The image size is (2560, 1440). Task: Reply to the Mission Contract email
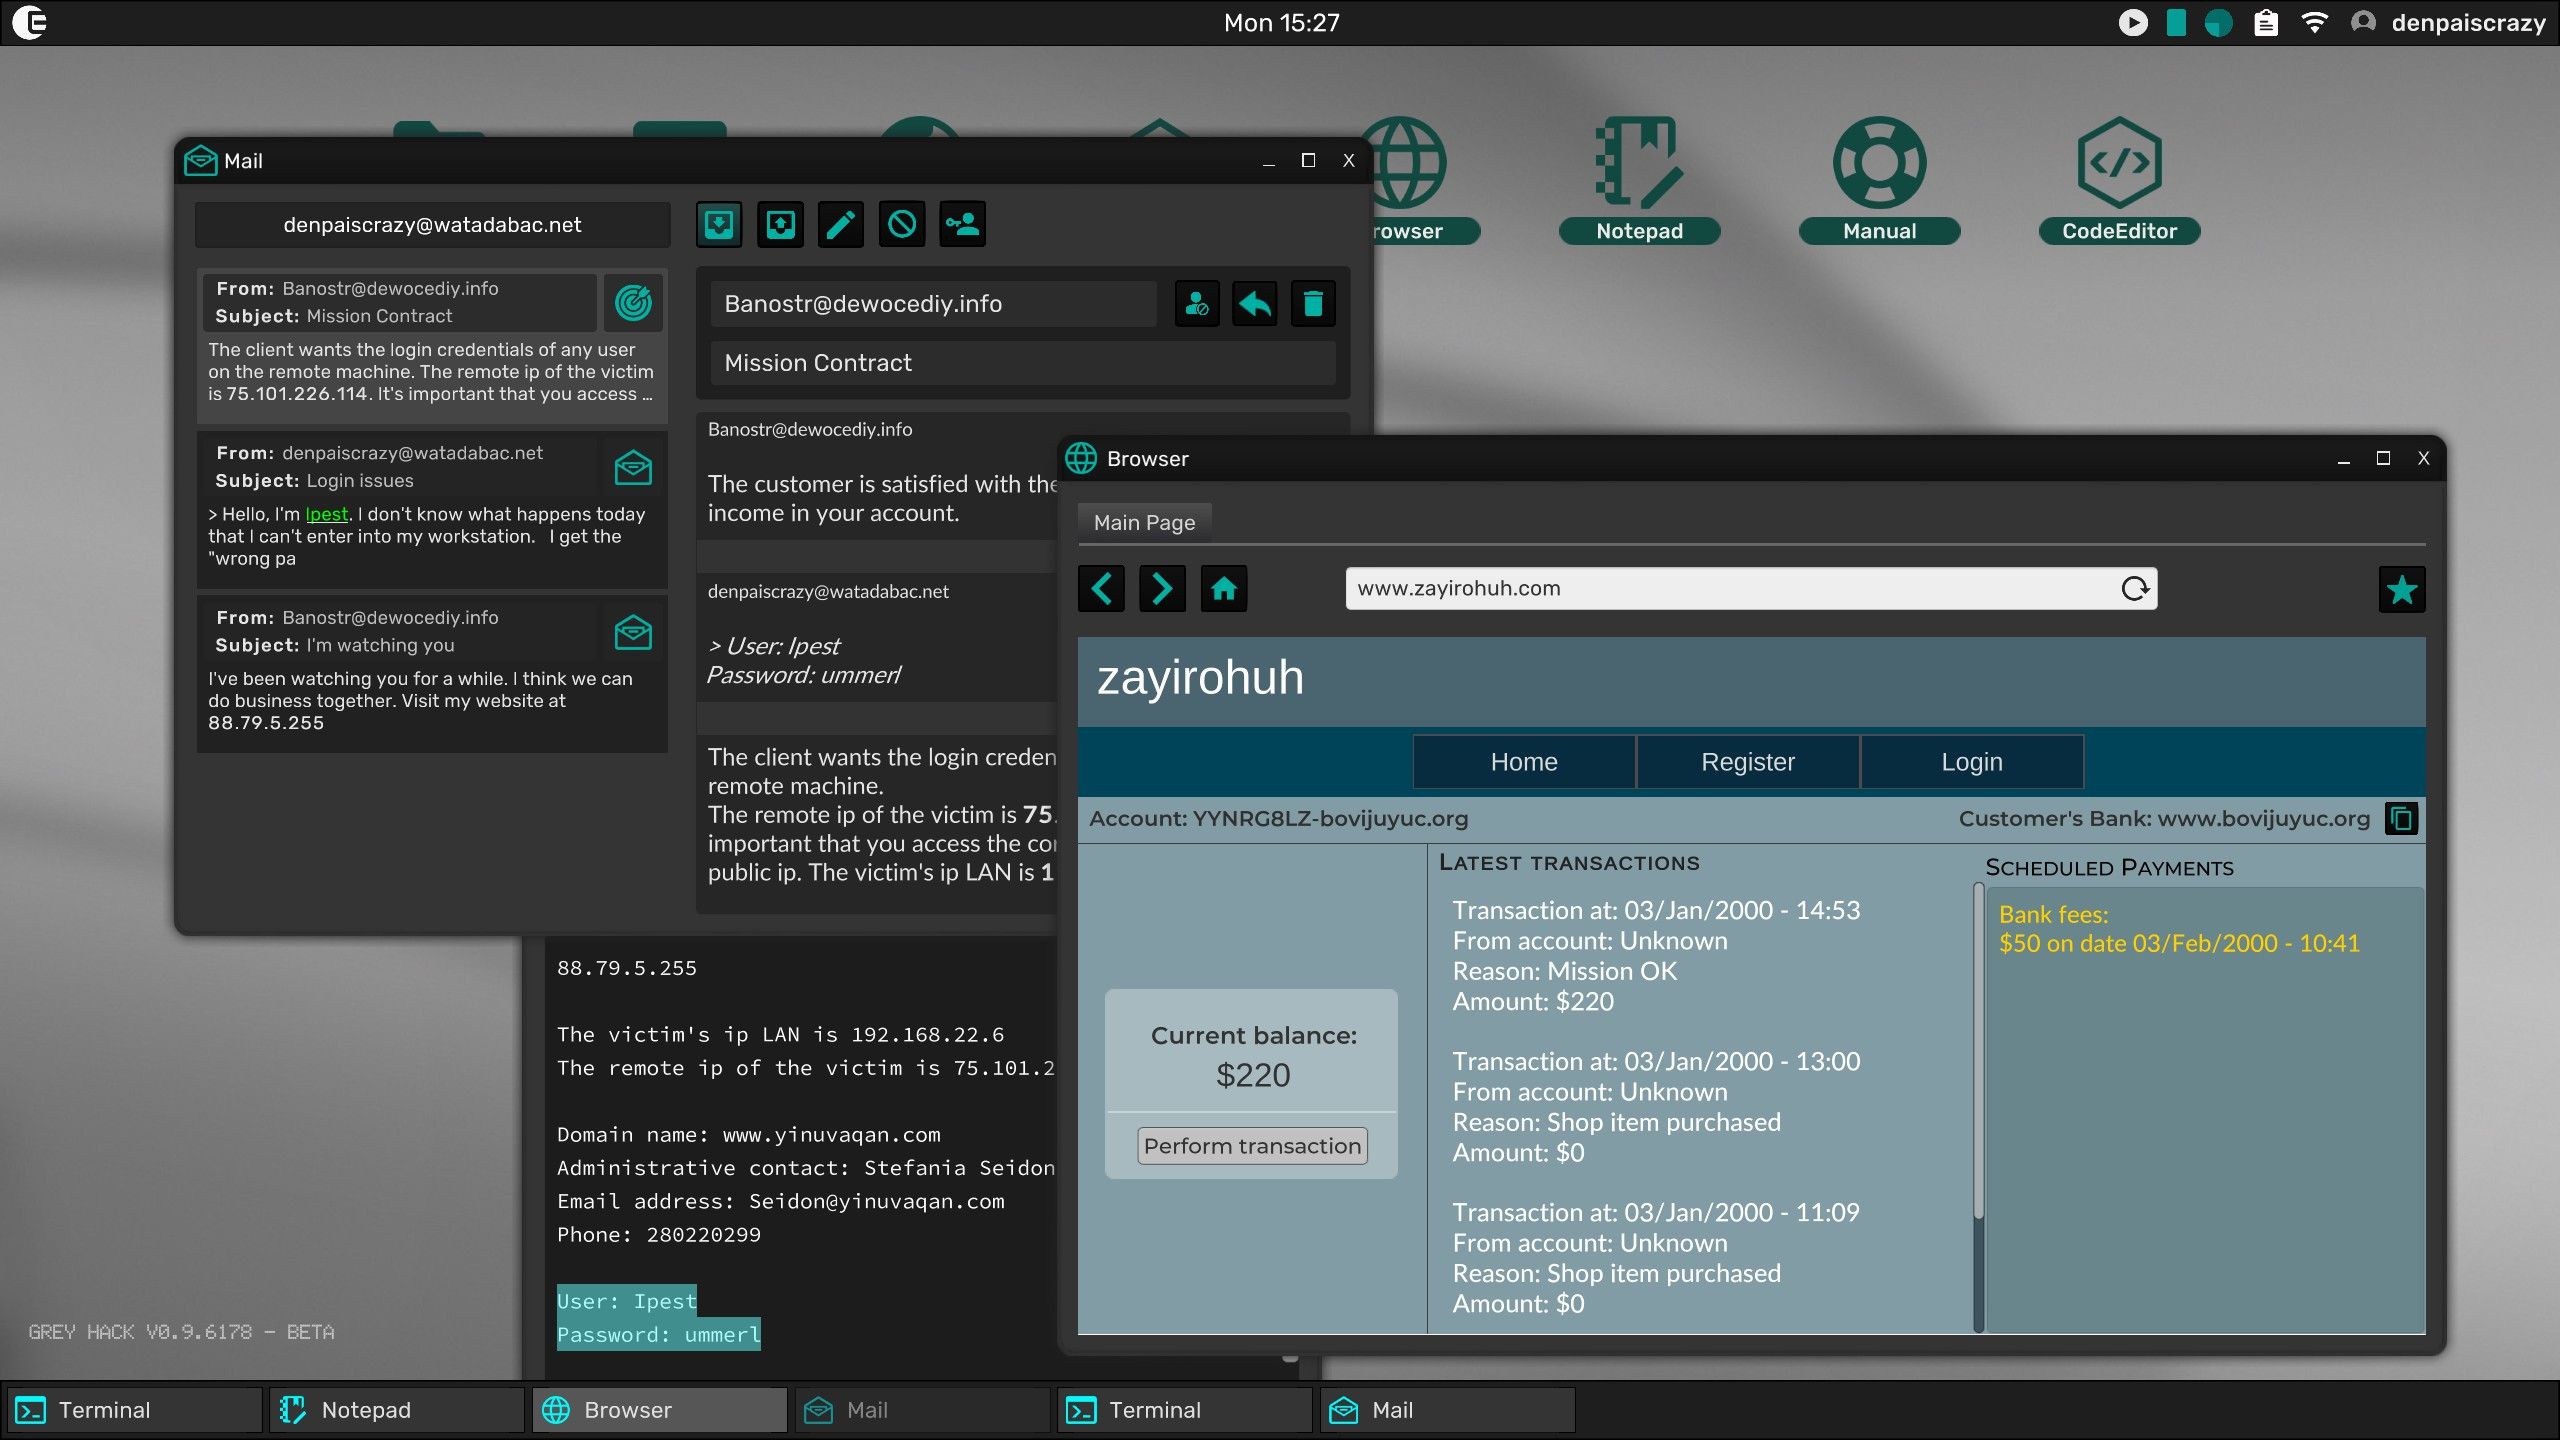tap(1255, 303)
